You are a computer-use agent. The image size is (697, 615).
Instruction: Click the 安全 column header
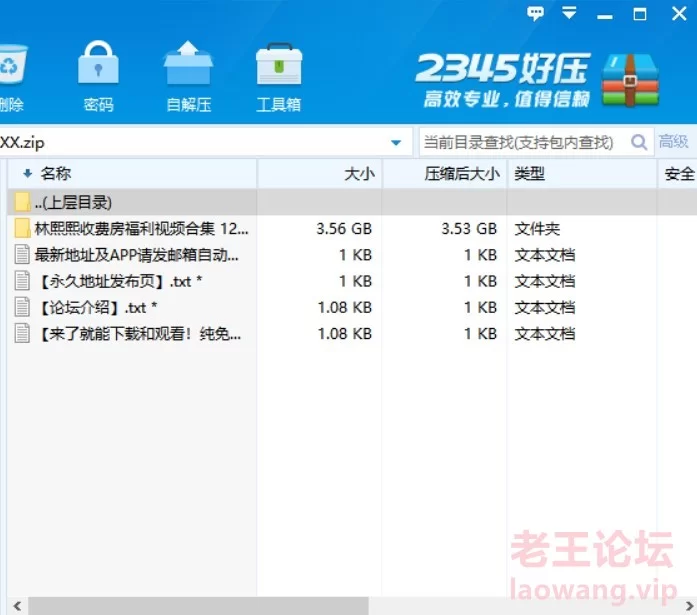677,174
